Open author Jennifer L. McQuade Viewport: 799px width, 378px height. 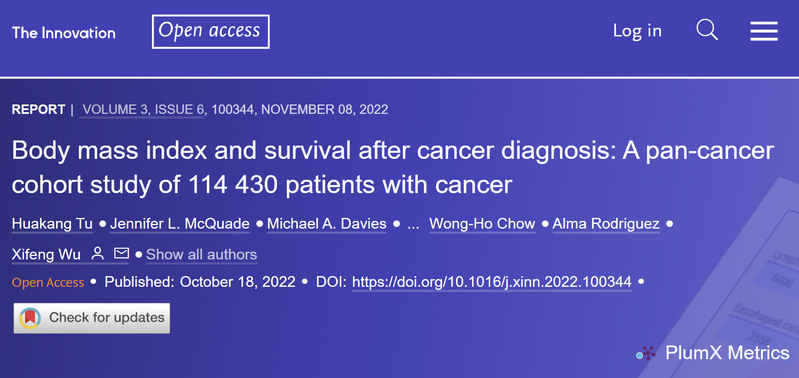tap(180, 224)
